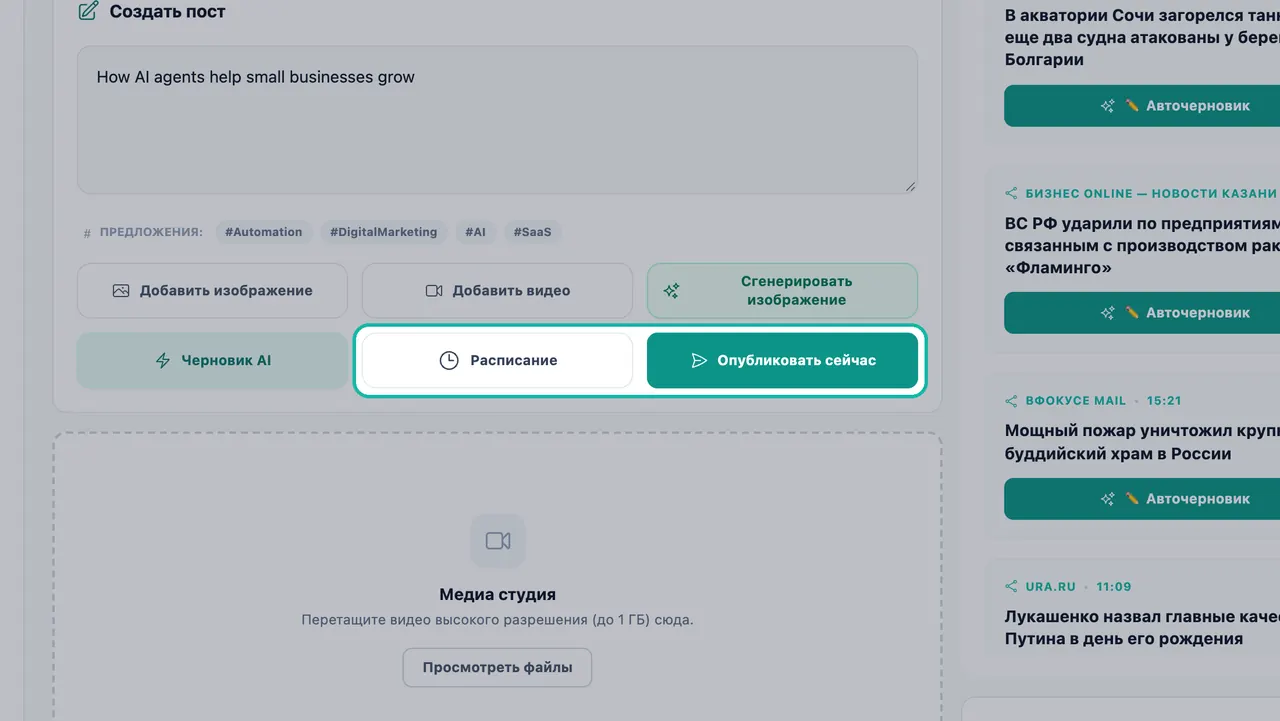Click the Добавить изображение button

click(212, 291)
